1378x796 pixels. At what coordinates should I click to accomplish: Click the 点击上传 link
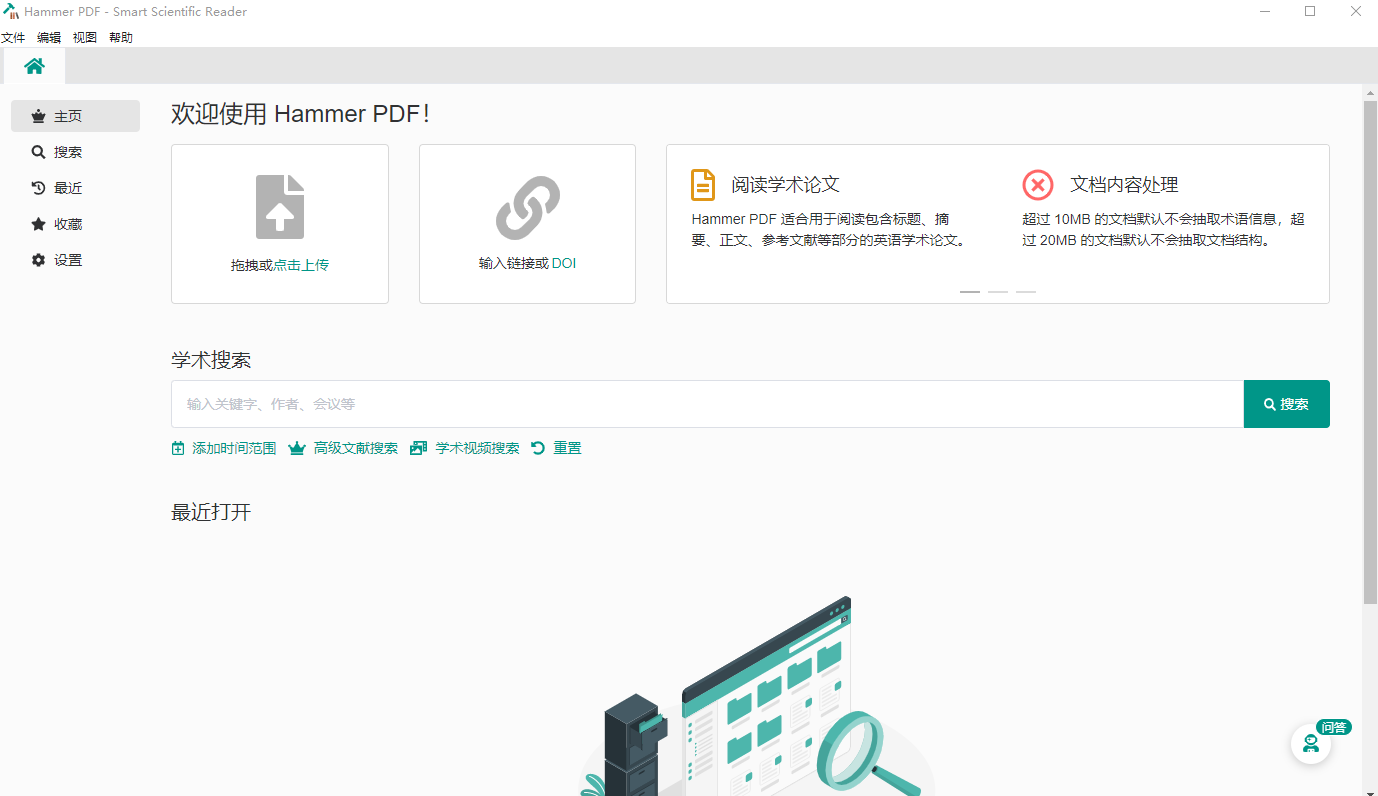(301, 265)
